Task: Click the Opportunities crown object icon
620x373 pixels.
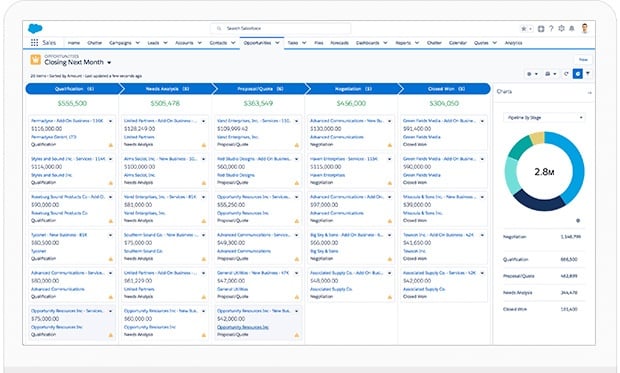Action: coord(36,60)
